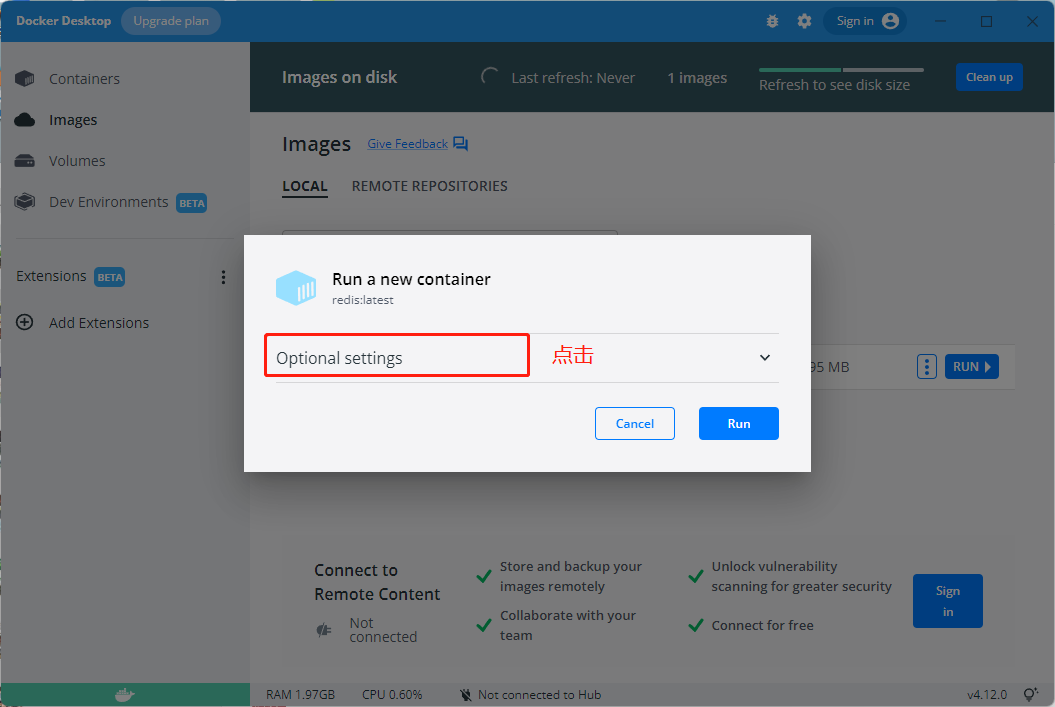This screenshot has width=1055, height=707.
Task: Click the disk size progress bar
Action: coord(841,69)
